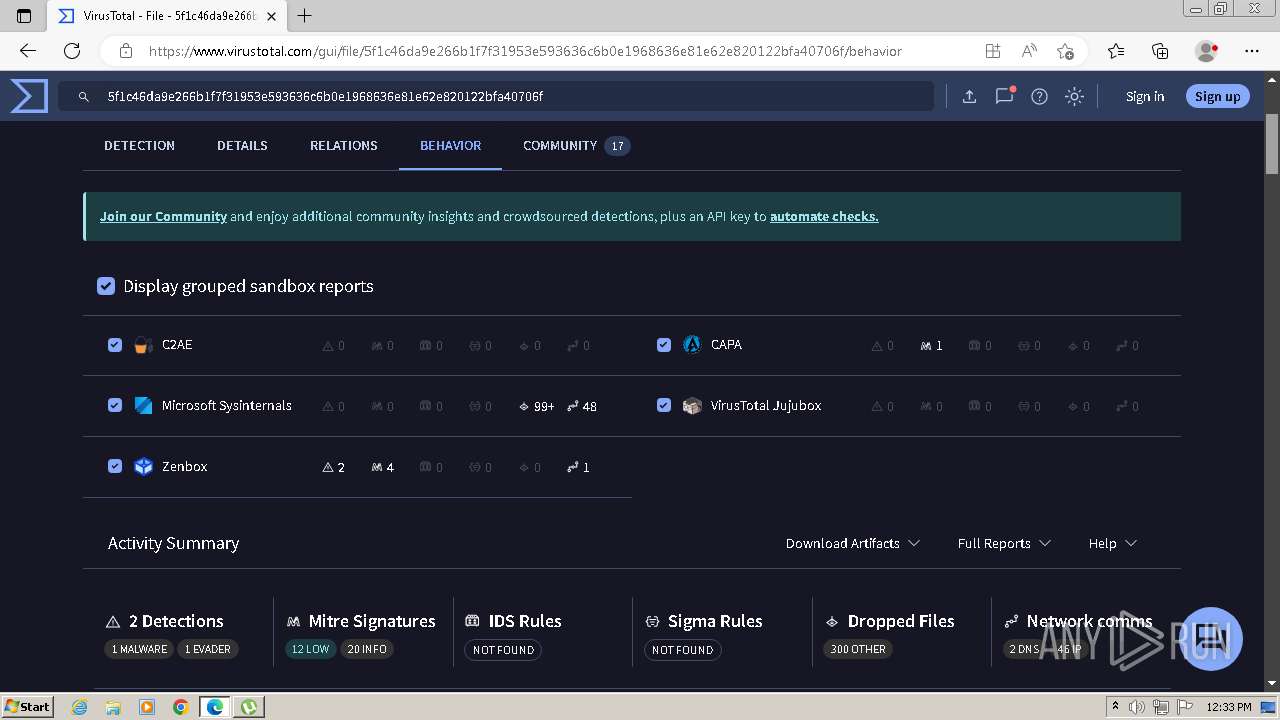This screenshot has height=720, width=1280.
Task: Click the IDS Rules NOT FOUND badge
Action: point(503,649)
